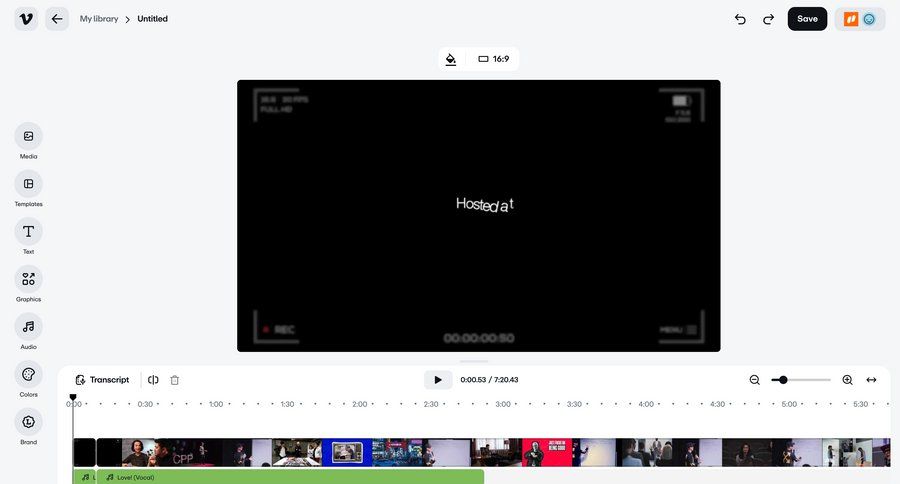Open the Audio panel
Screen dimensions: 900x484
[x=28, y=327]
